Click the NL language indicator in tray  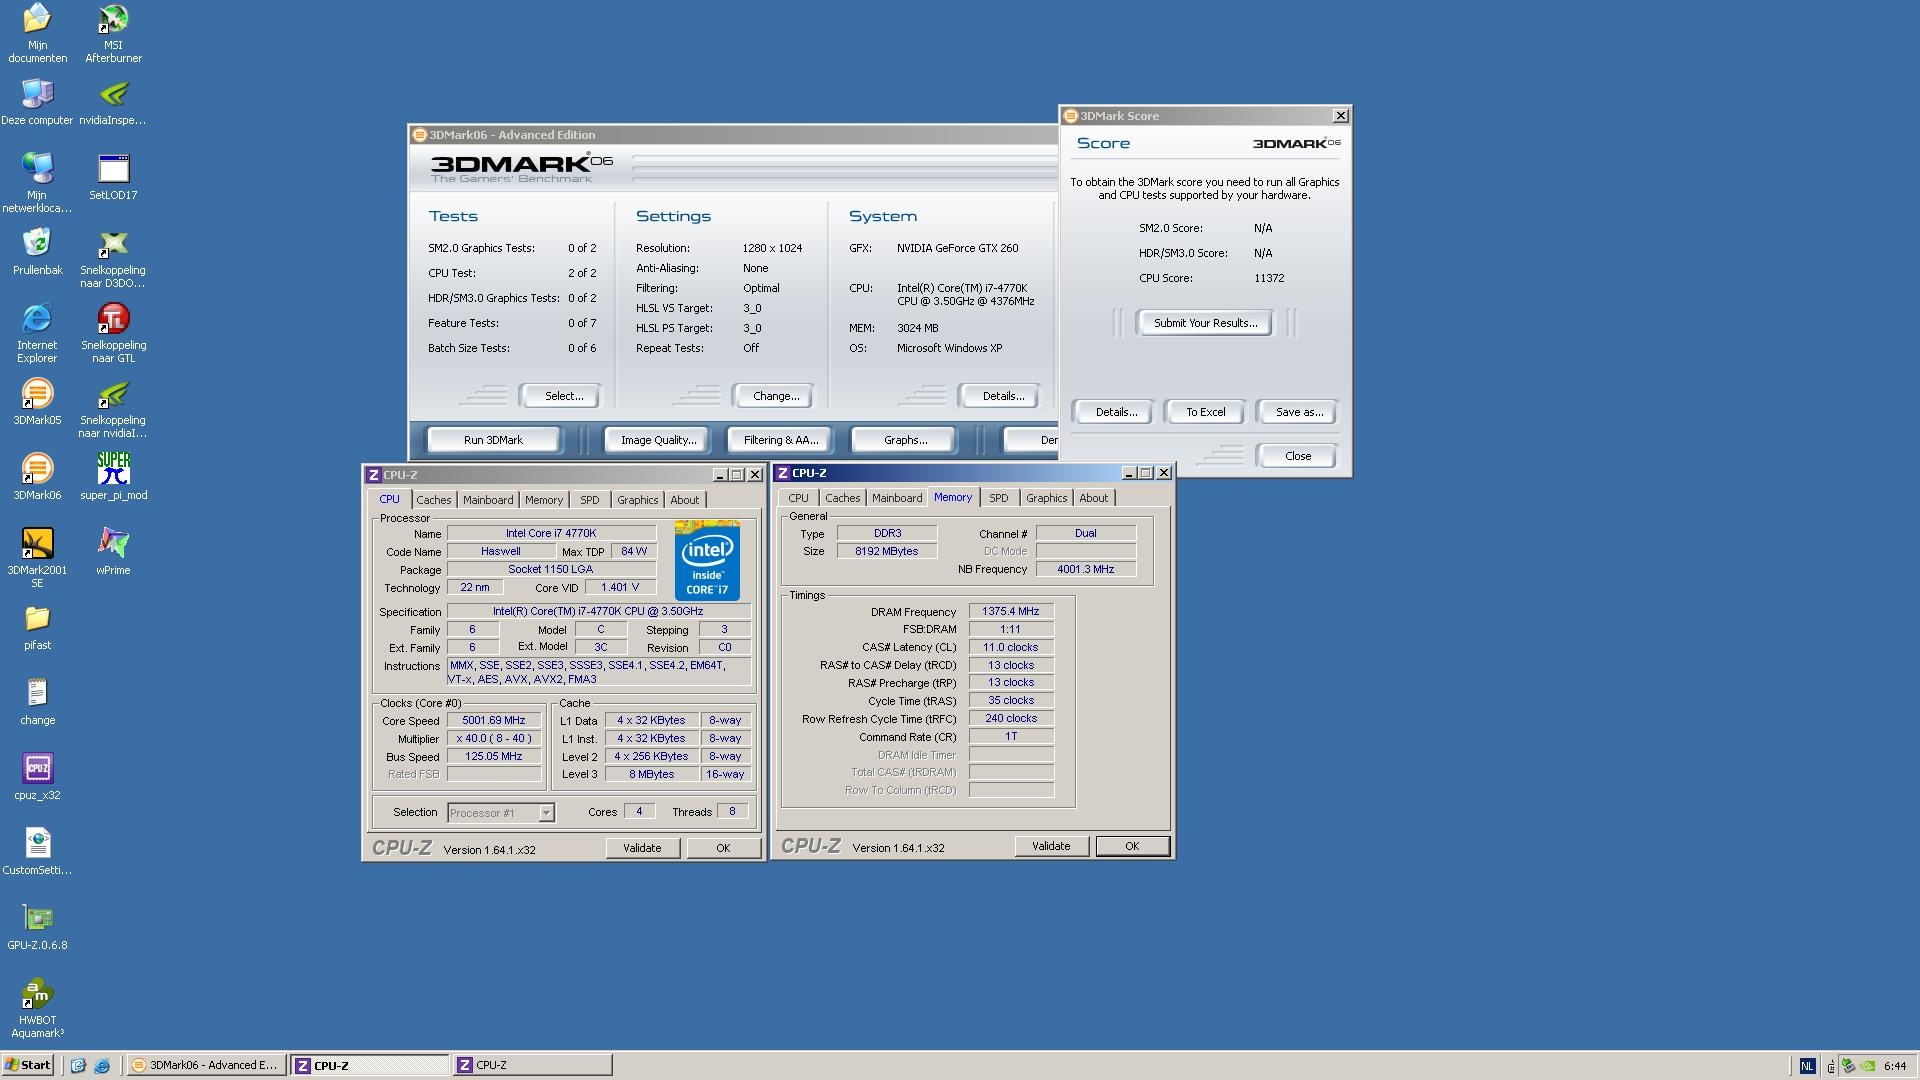pyautogui.click(x=1806, y=1066)
